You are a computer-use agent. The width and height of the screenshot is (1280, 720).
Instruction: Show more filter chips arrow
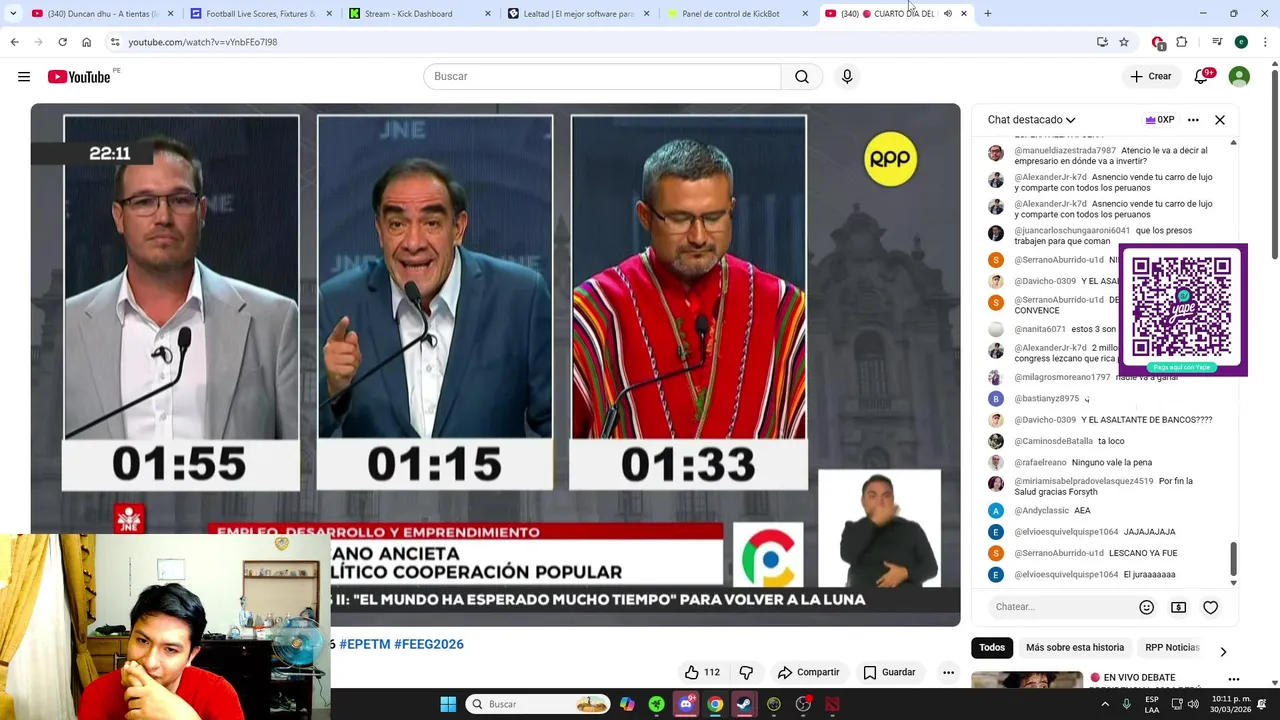pyautogui.click(x=1223, y=652)
